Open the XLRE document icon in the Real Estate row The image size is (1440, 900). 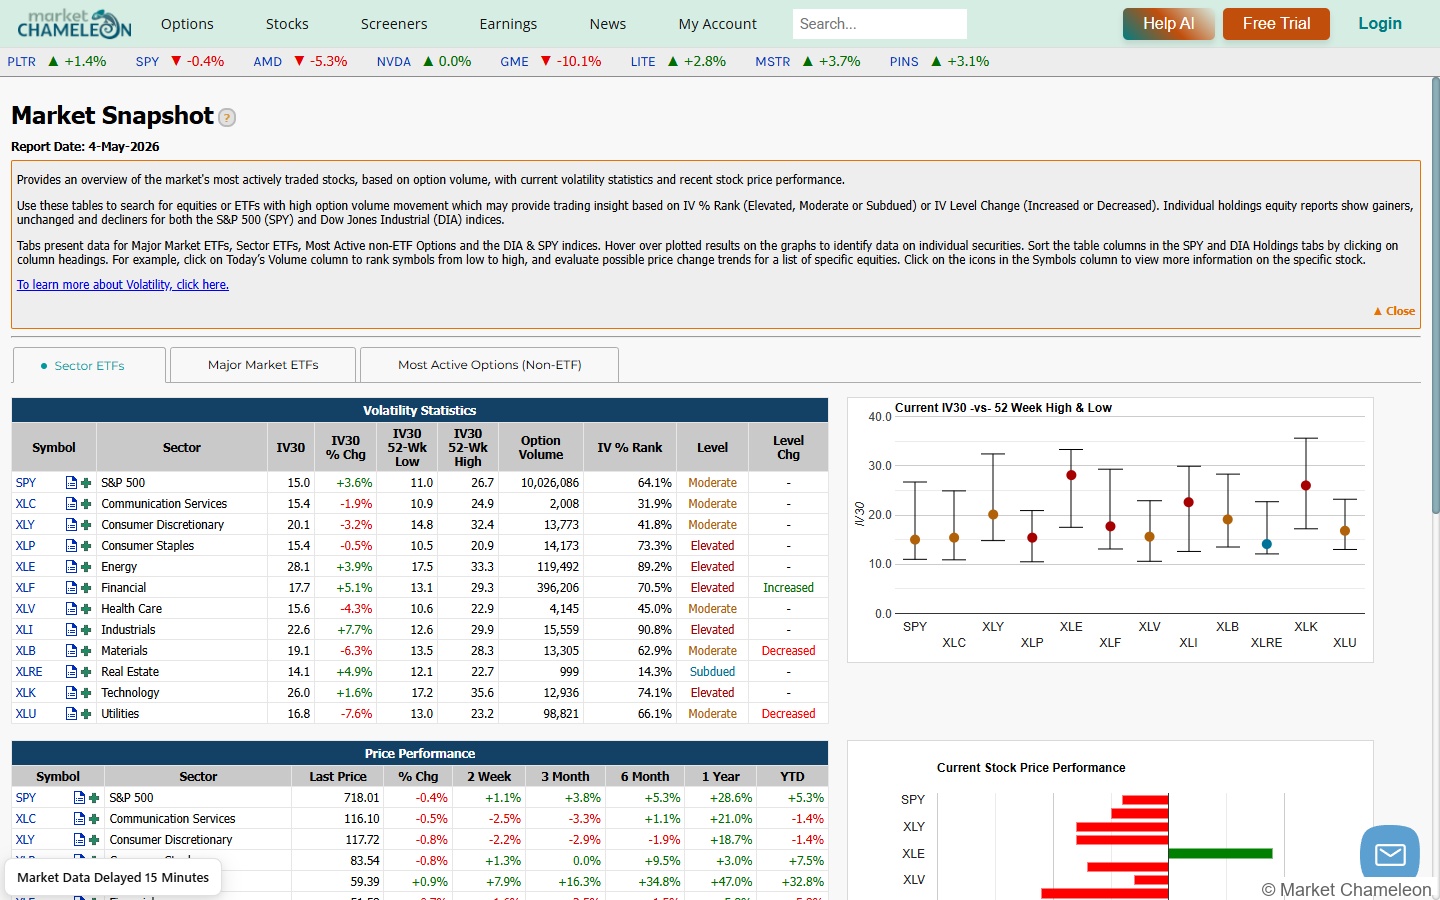(71, 672)
